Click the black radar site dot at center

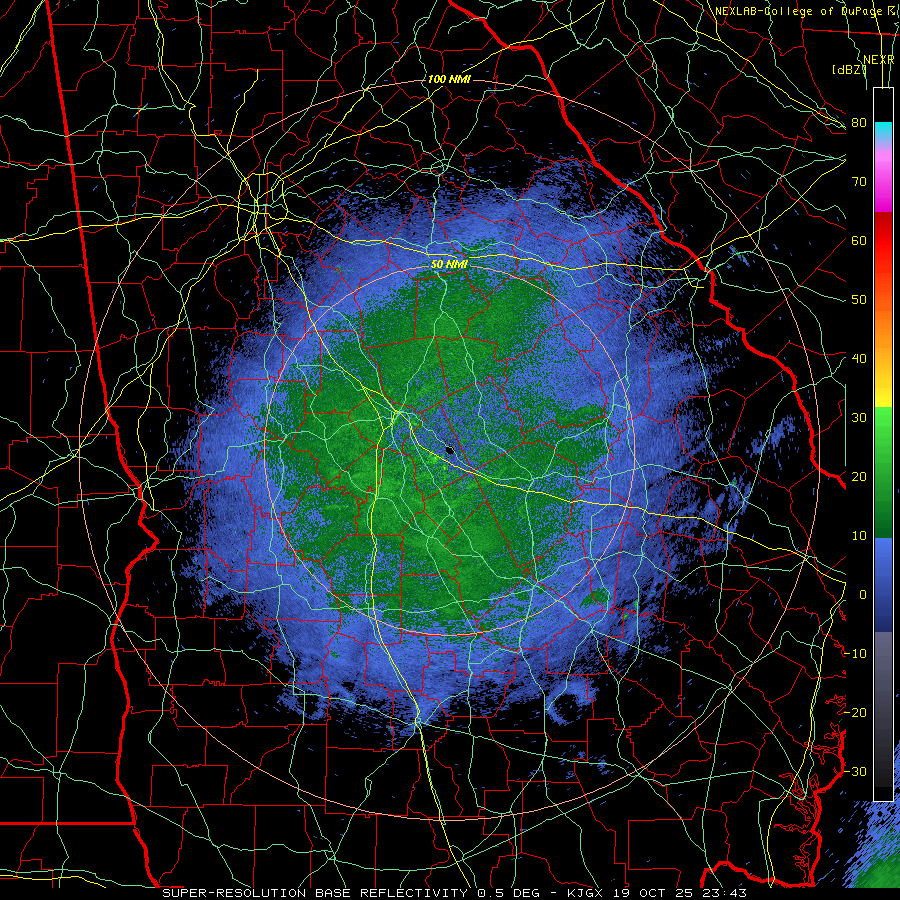tap(449, 451)
